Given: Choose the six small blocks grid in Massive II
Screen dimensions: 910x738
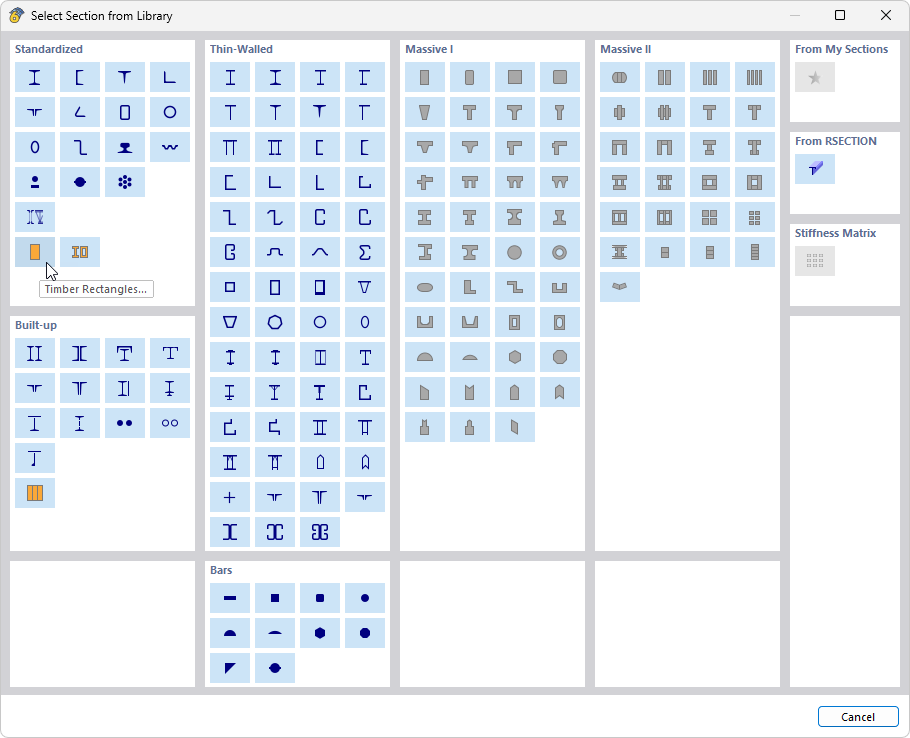Looking at the screenshot, I should 755,217.
